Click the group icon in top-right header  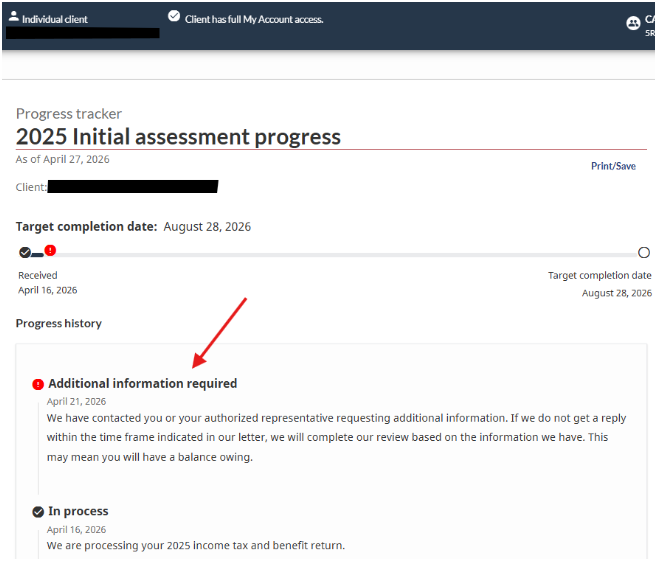click(x=632, y=23)
